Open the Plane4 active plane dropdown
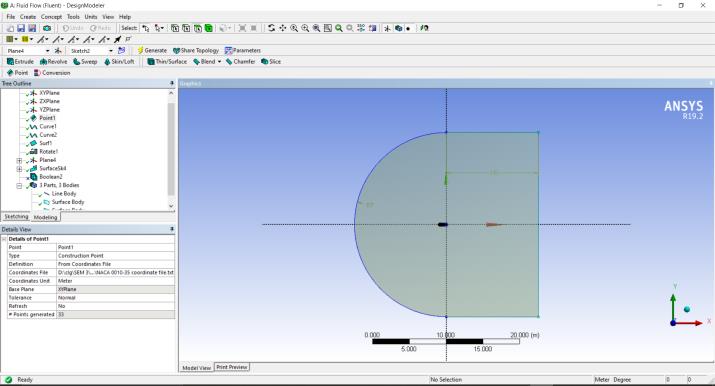Image resolution: width=715 pixels, height=386 pixels. click(47, 51)
